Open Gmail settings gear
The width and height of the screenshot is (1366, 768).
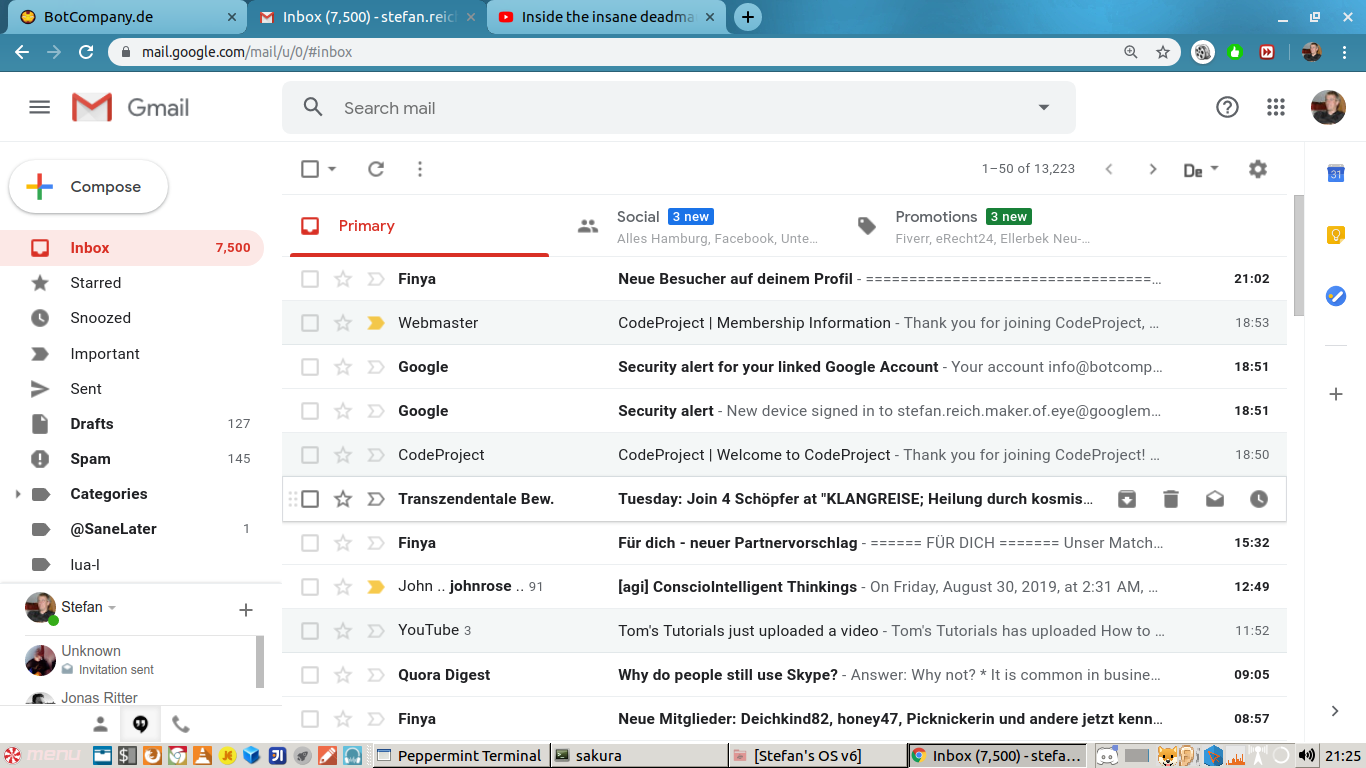tap(1258, 169)
